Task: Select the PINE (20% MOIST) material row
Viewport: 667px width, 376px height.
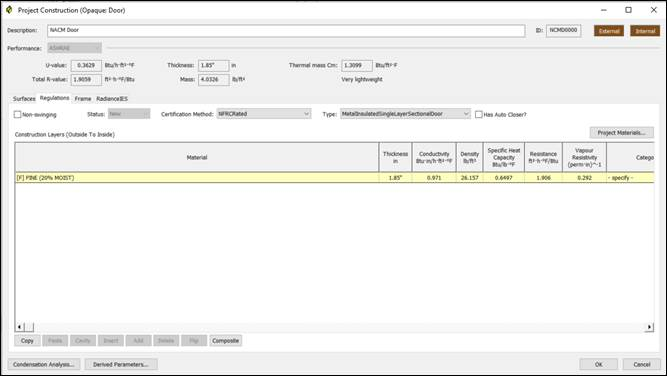Action: coord(334,178)
